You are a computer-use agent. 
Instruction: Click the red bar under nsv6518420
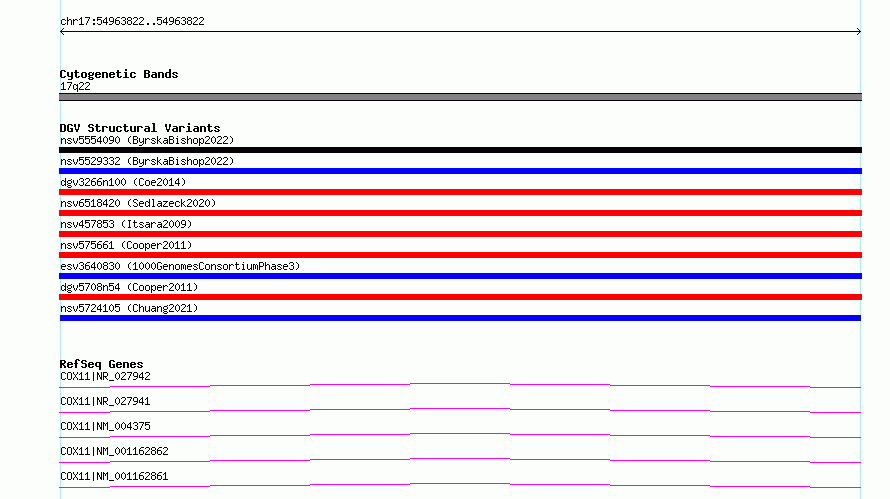(460, 213)
